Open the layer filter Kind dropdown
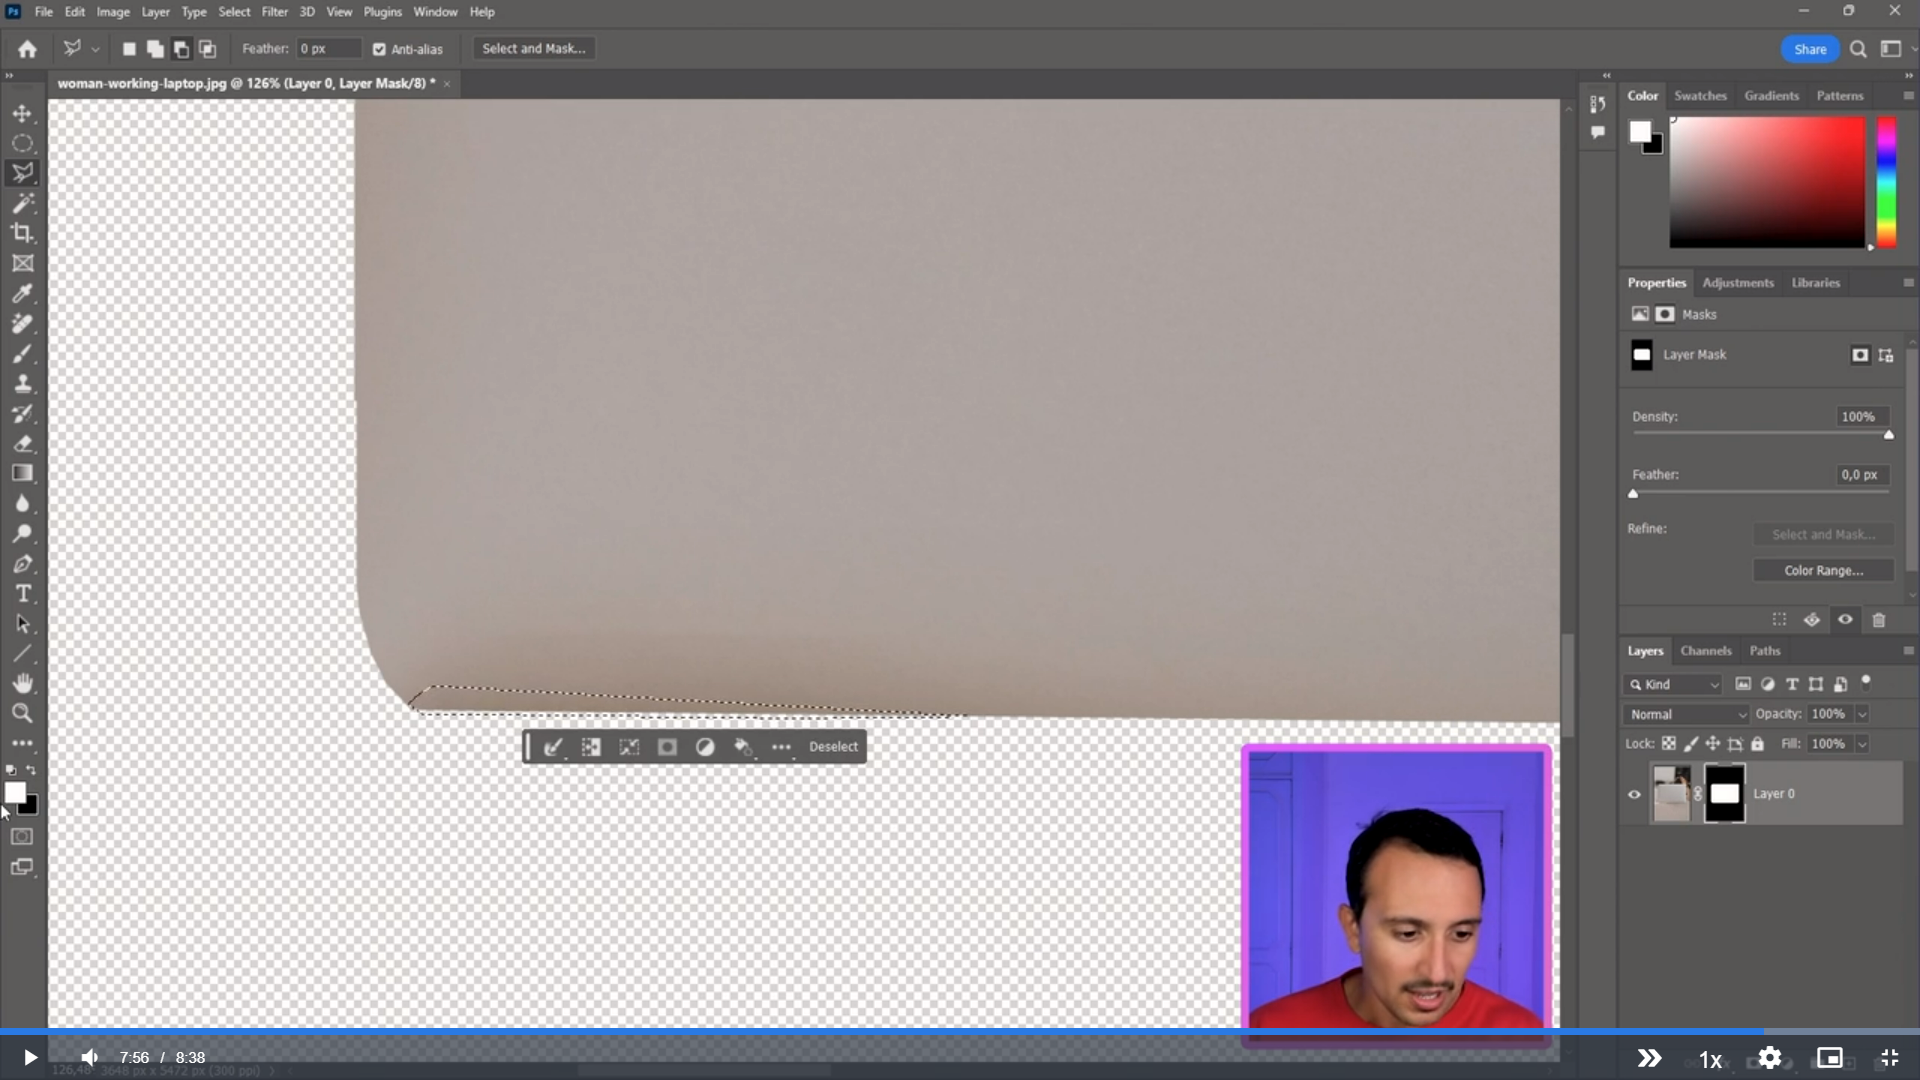The height and width of the screenshot is (1080, 1920). (1672, 684)
